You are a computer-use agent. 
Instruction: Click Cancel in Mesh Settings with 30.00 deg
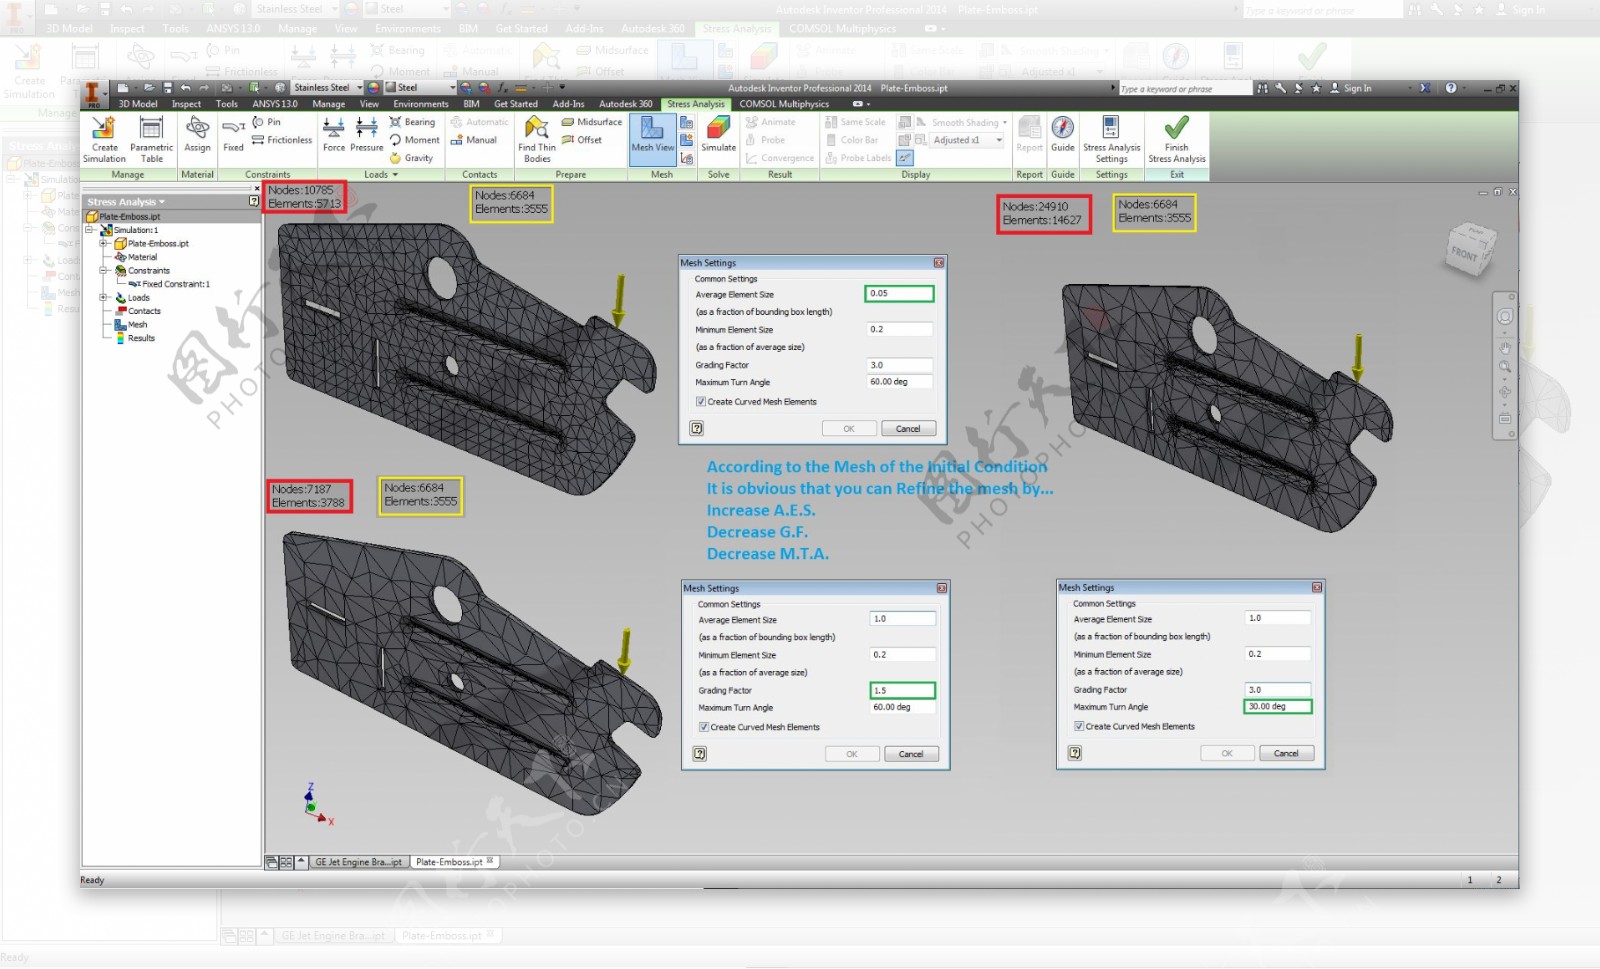point(1286,753)
